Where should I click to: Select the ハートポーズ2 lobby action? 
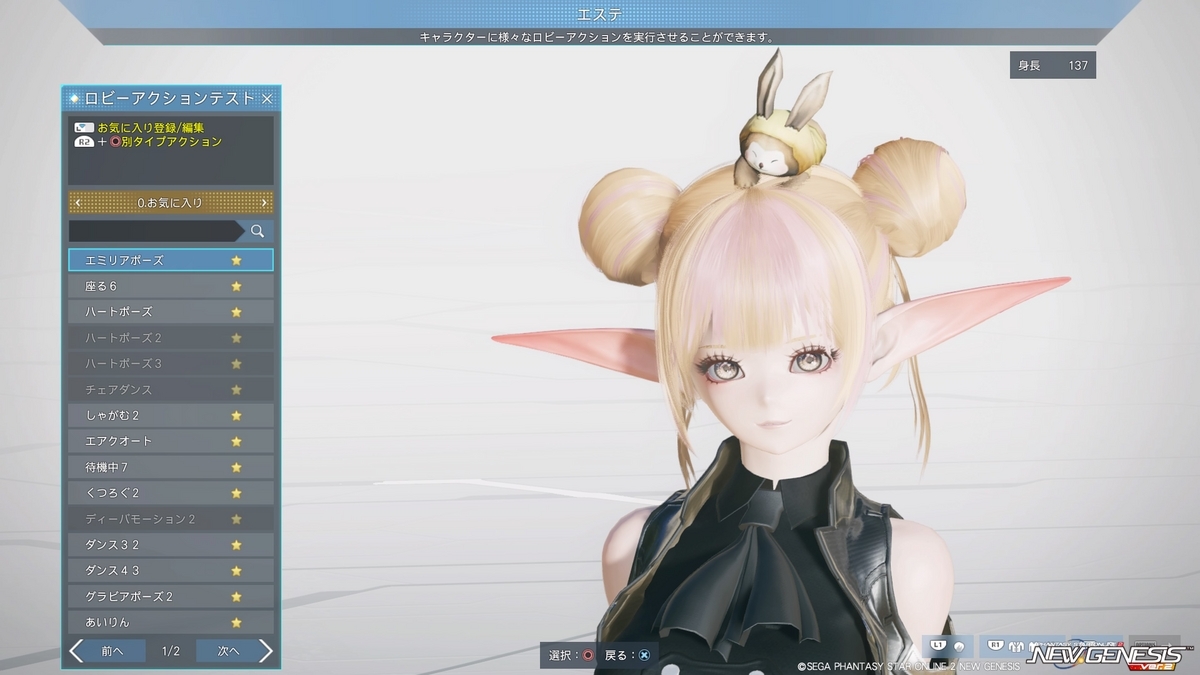point(171,338)
